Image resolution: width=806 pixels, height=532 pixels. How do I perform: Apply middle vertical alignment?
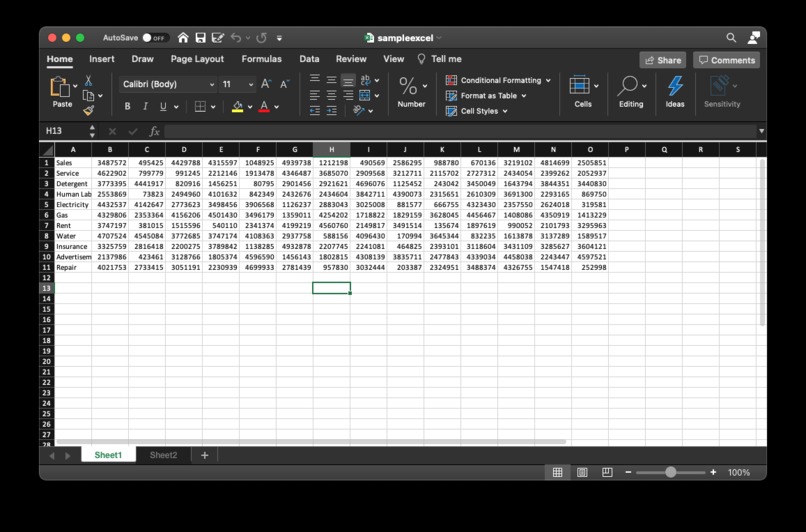pos(332,80)
